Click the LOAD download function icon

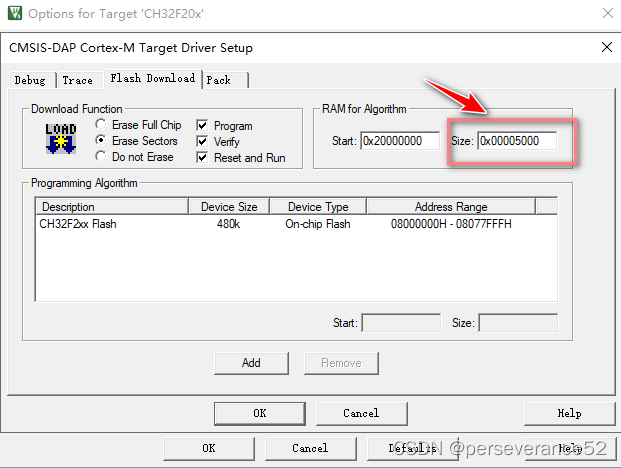tap(61, 139)
